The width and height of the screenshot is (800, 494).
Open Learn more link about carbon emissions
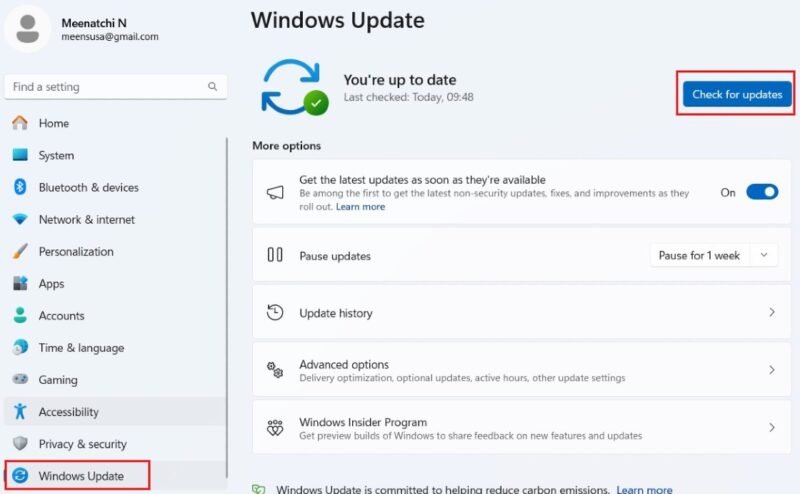tap(644, 489)
